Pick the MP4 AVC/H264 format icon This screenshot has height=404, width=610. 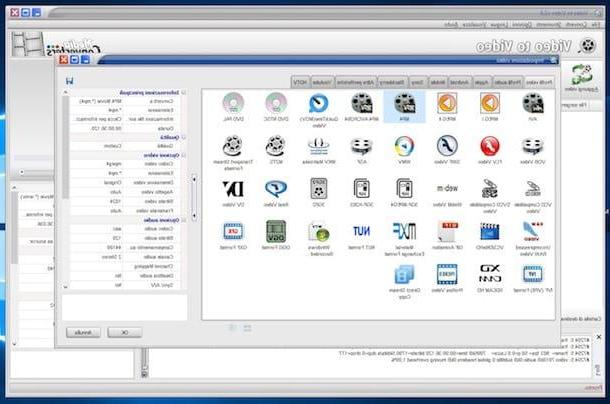(x=362, y=104)
